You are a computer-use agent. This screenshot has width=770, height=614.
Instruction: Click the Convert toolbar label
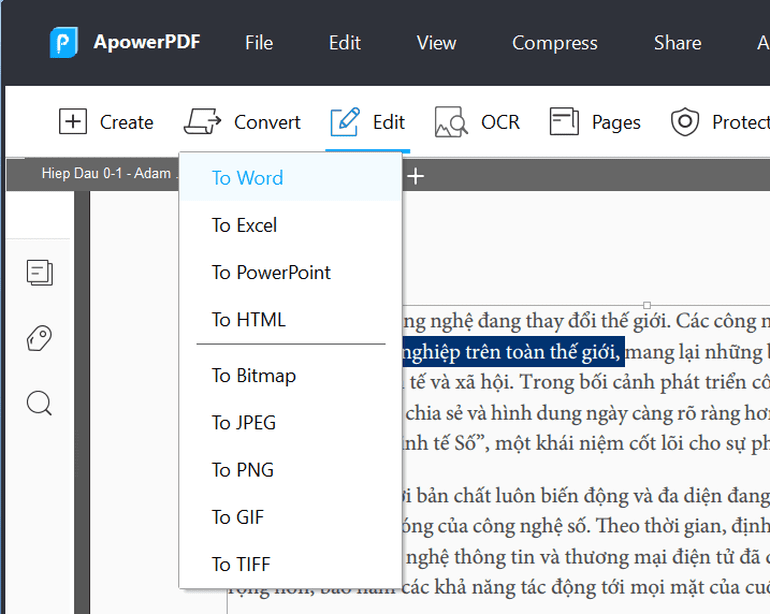[267, 122]
